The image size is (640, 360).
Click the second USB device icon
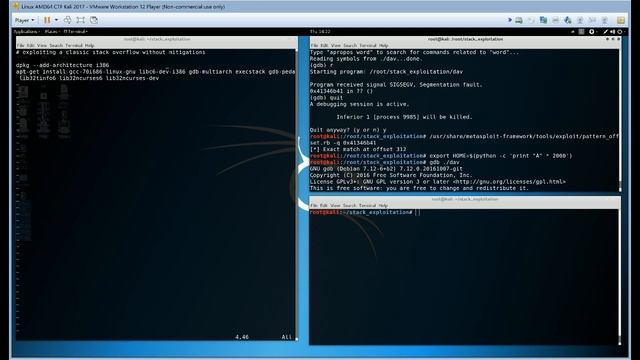[x=592, y=20]
